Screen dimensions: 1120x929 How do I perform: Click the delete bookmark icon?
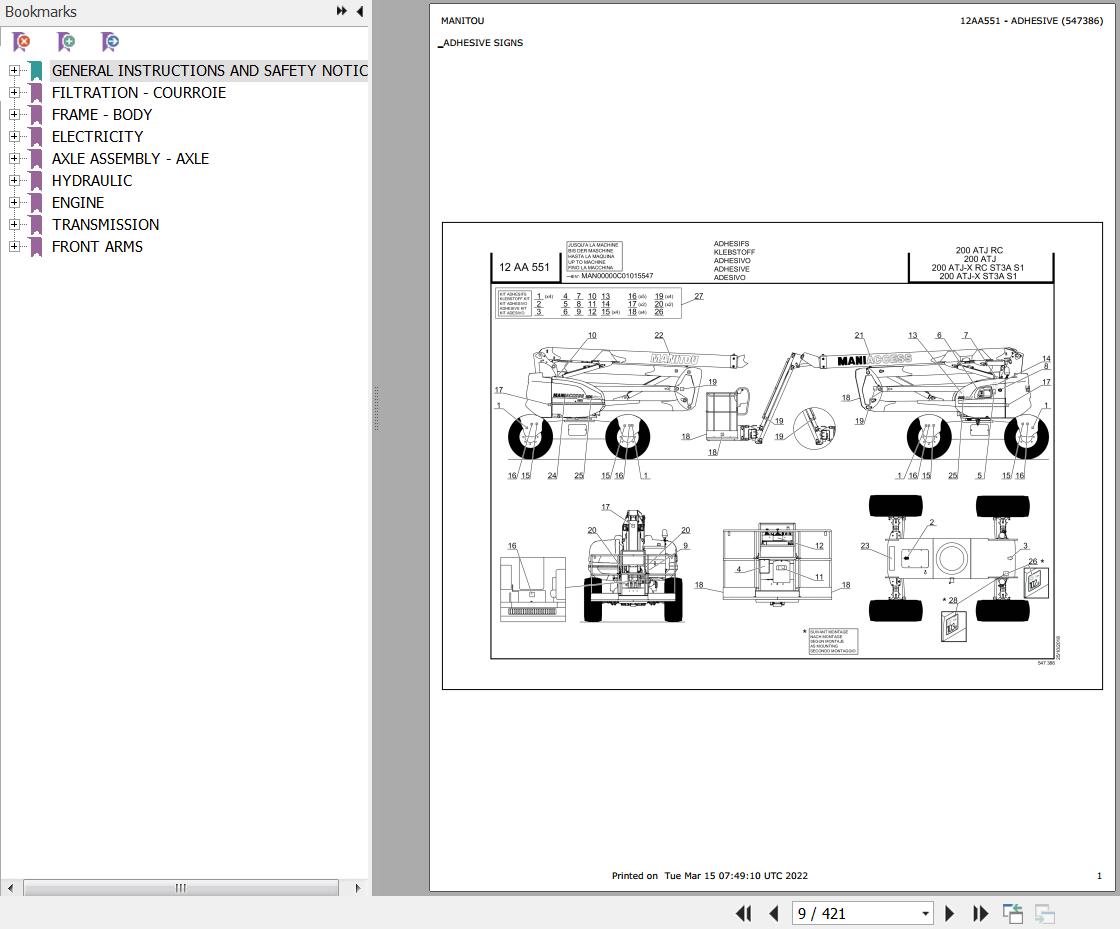21,42
